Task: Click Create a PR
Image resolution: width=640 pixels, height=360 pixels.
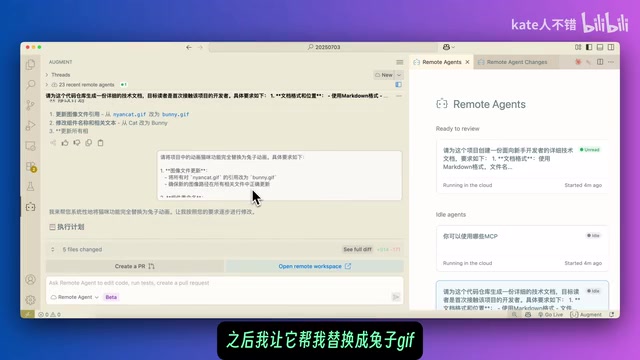Action: (135, 266)
